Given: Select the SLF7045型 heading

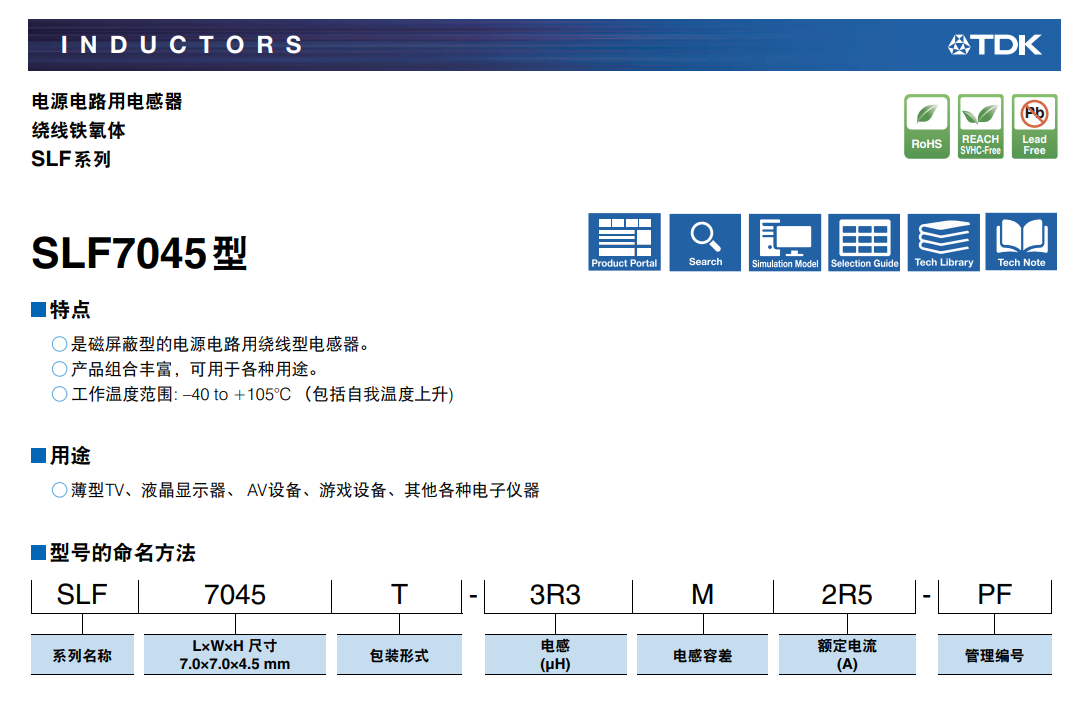Looking at the screenshot, I should (139, 253).
